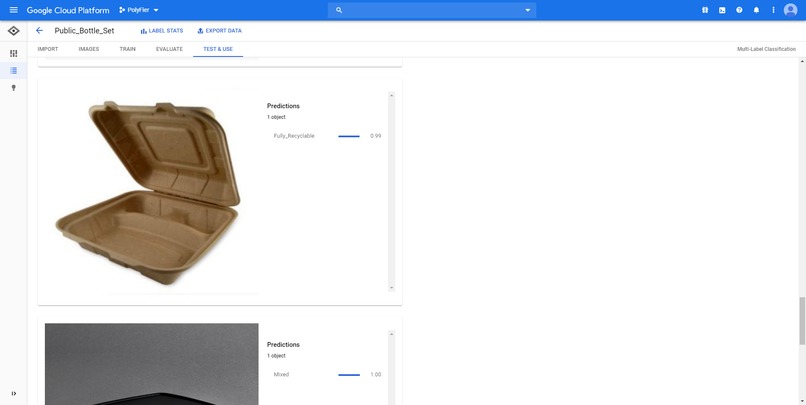806x405 pixels.
Task: Click the back arrow next to Public_Bottle_Set
Action: 39,31
